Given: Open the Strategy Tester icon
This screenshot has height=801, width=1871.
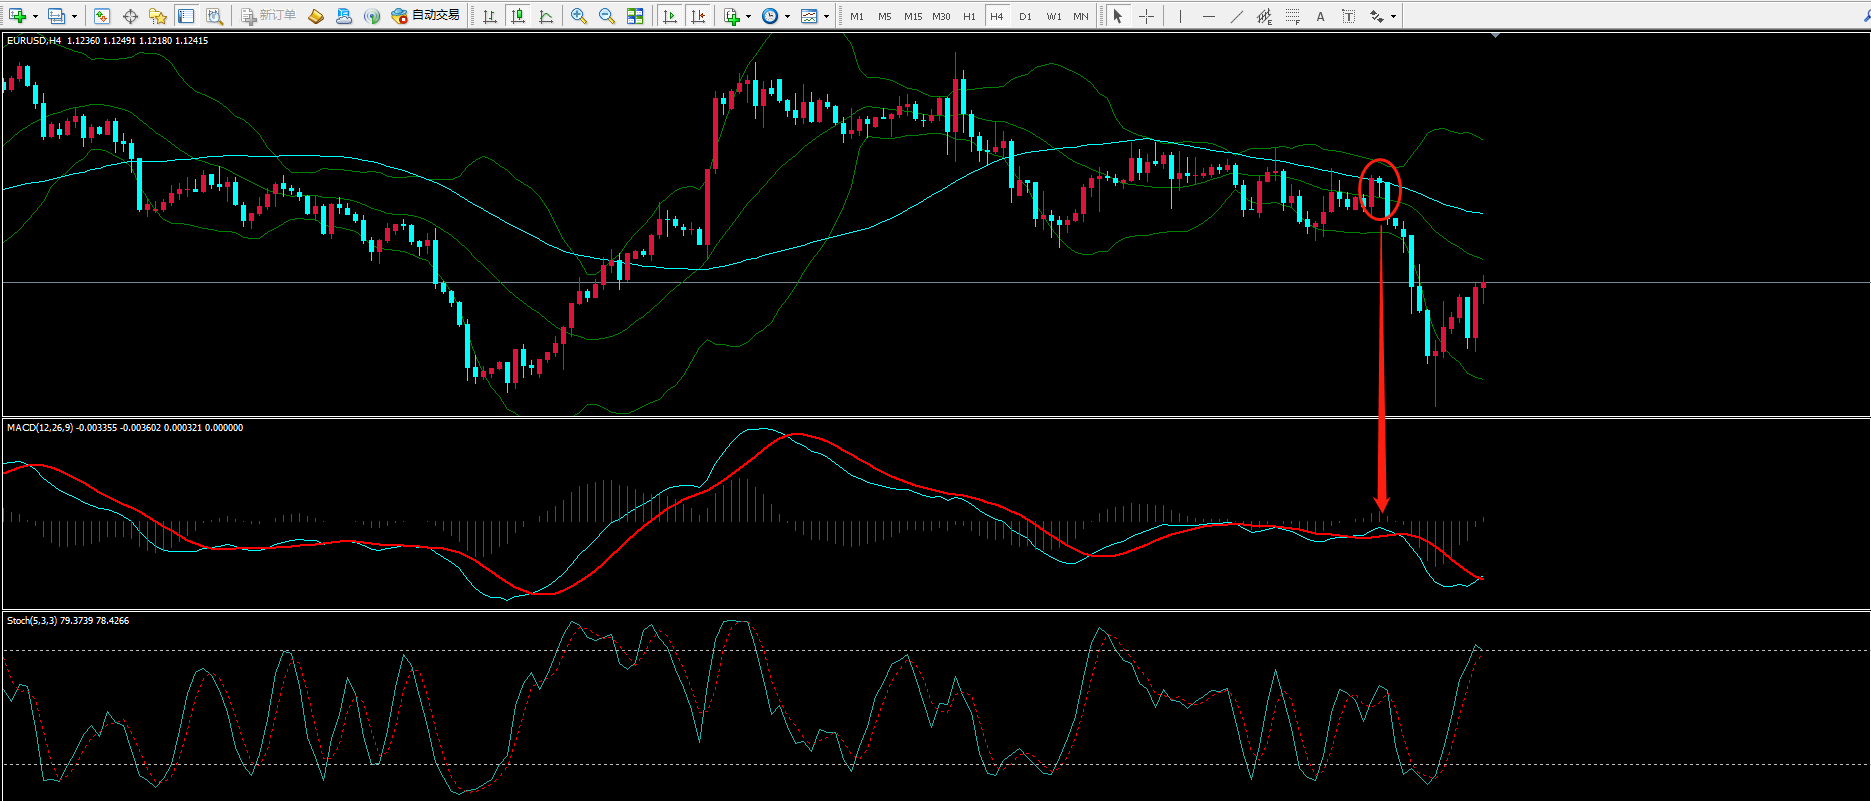Looking at the screenshot, I should (x=214, y=16).
